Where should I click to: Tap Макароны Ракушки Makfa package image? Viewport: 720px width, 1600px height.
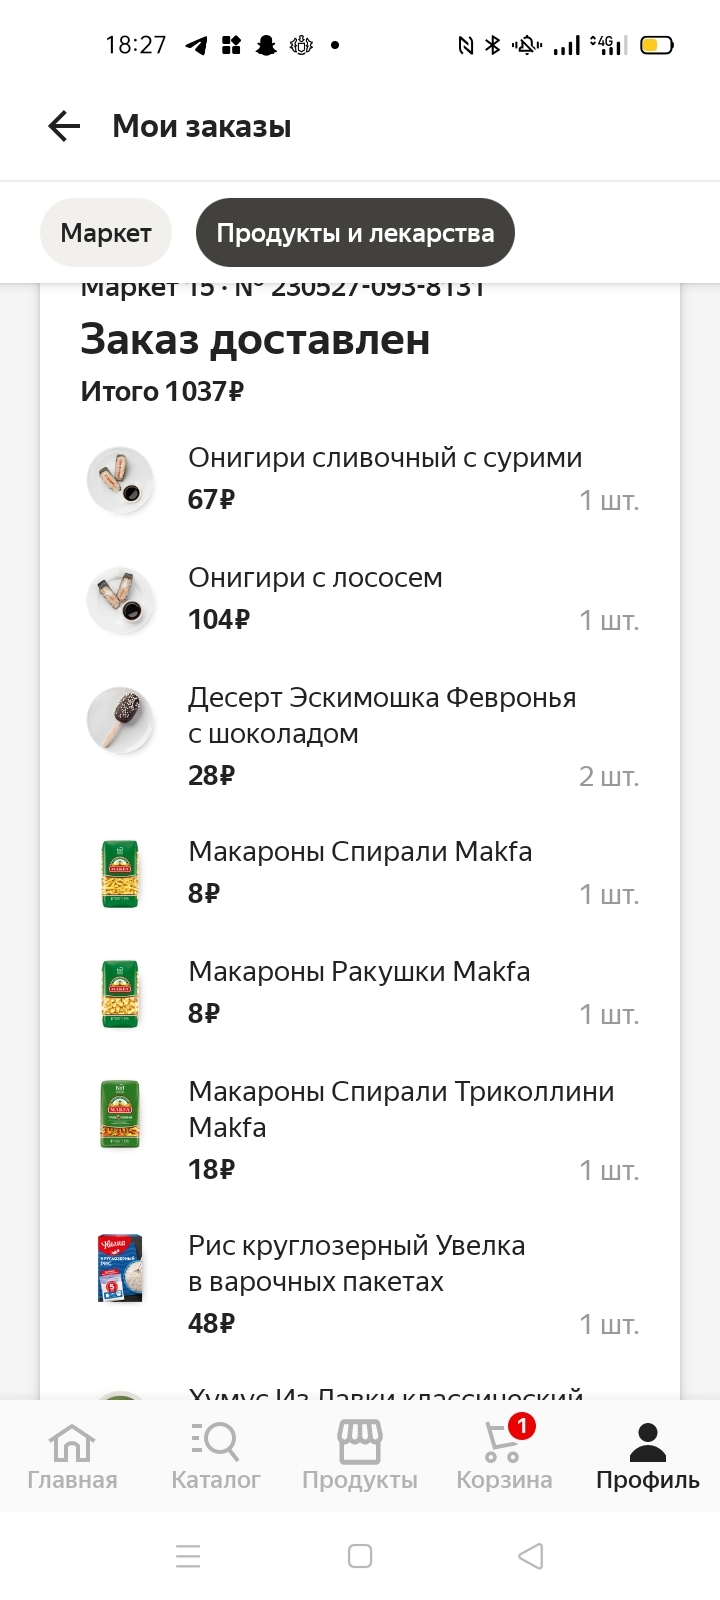pyautogui.click(x=120, y=994)
